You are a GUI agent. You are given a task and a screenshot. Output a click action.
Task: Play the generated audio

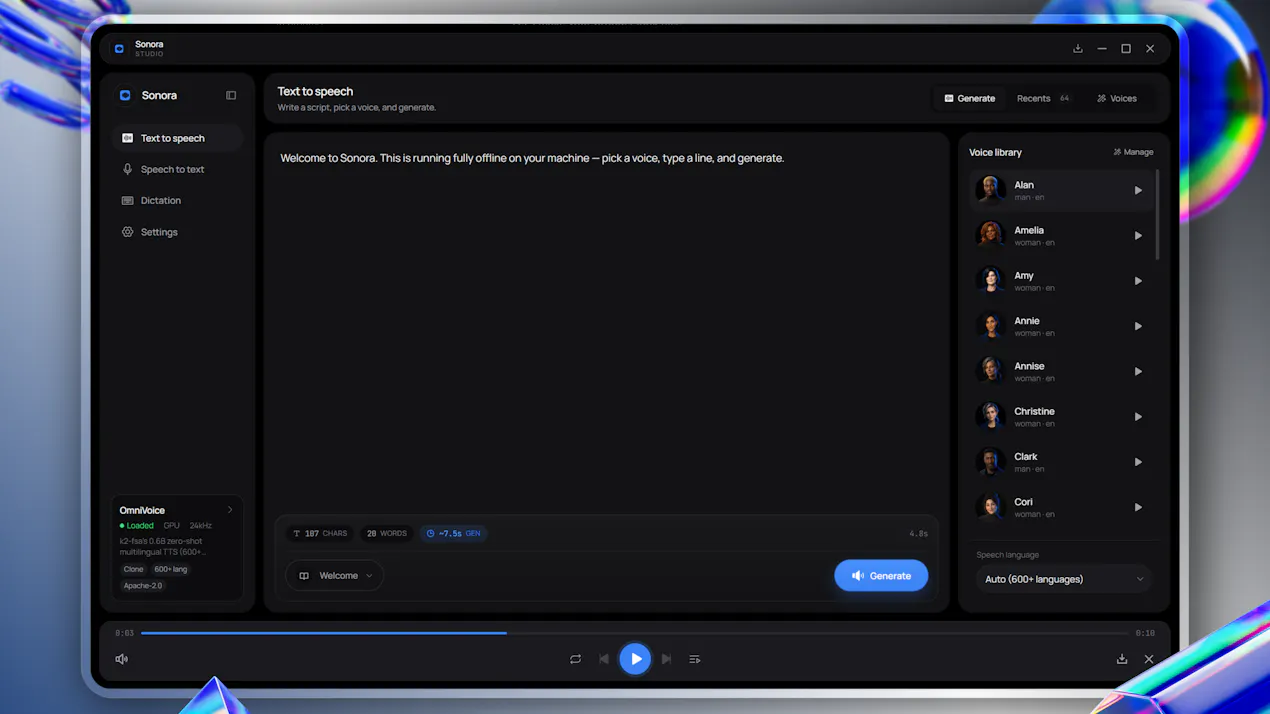pos(635,659)
